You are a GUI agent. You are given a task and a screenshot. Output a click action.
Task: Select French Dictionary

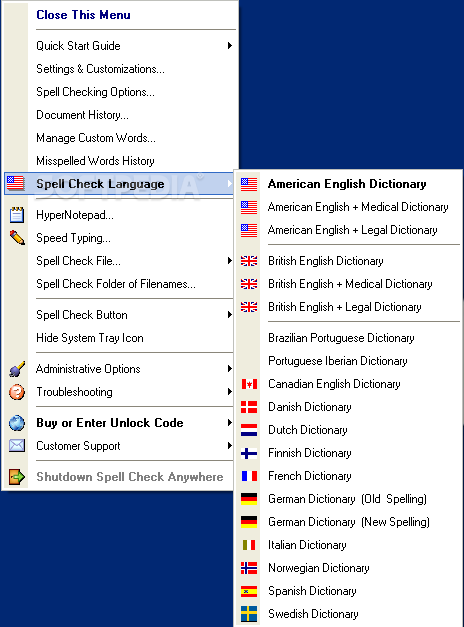click(310, 476)
